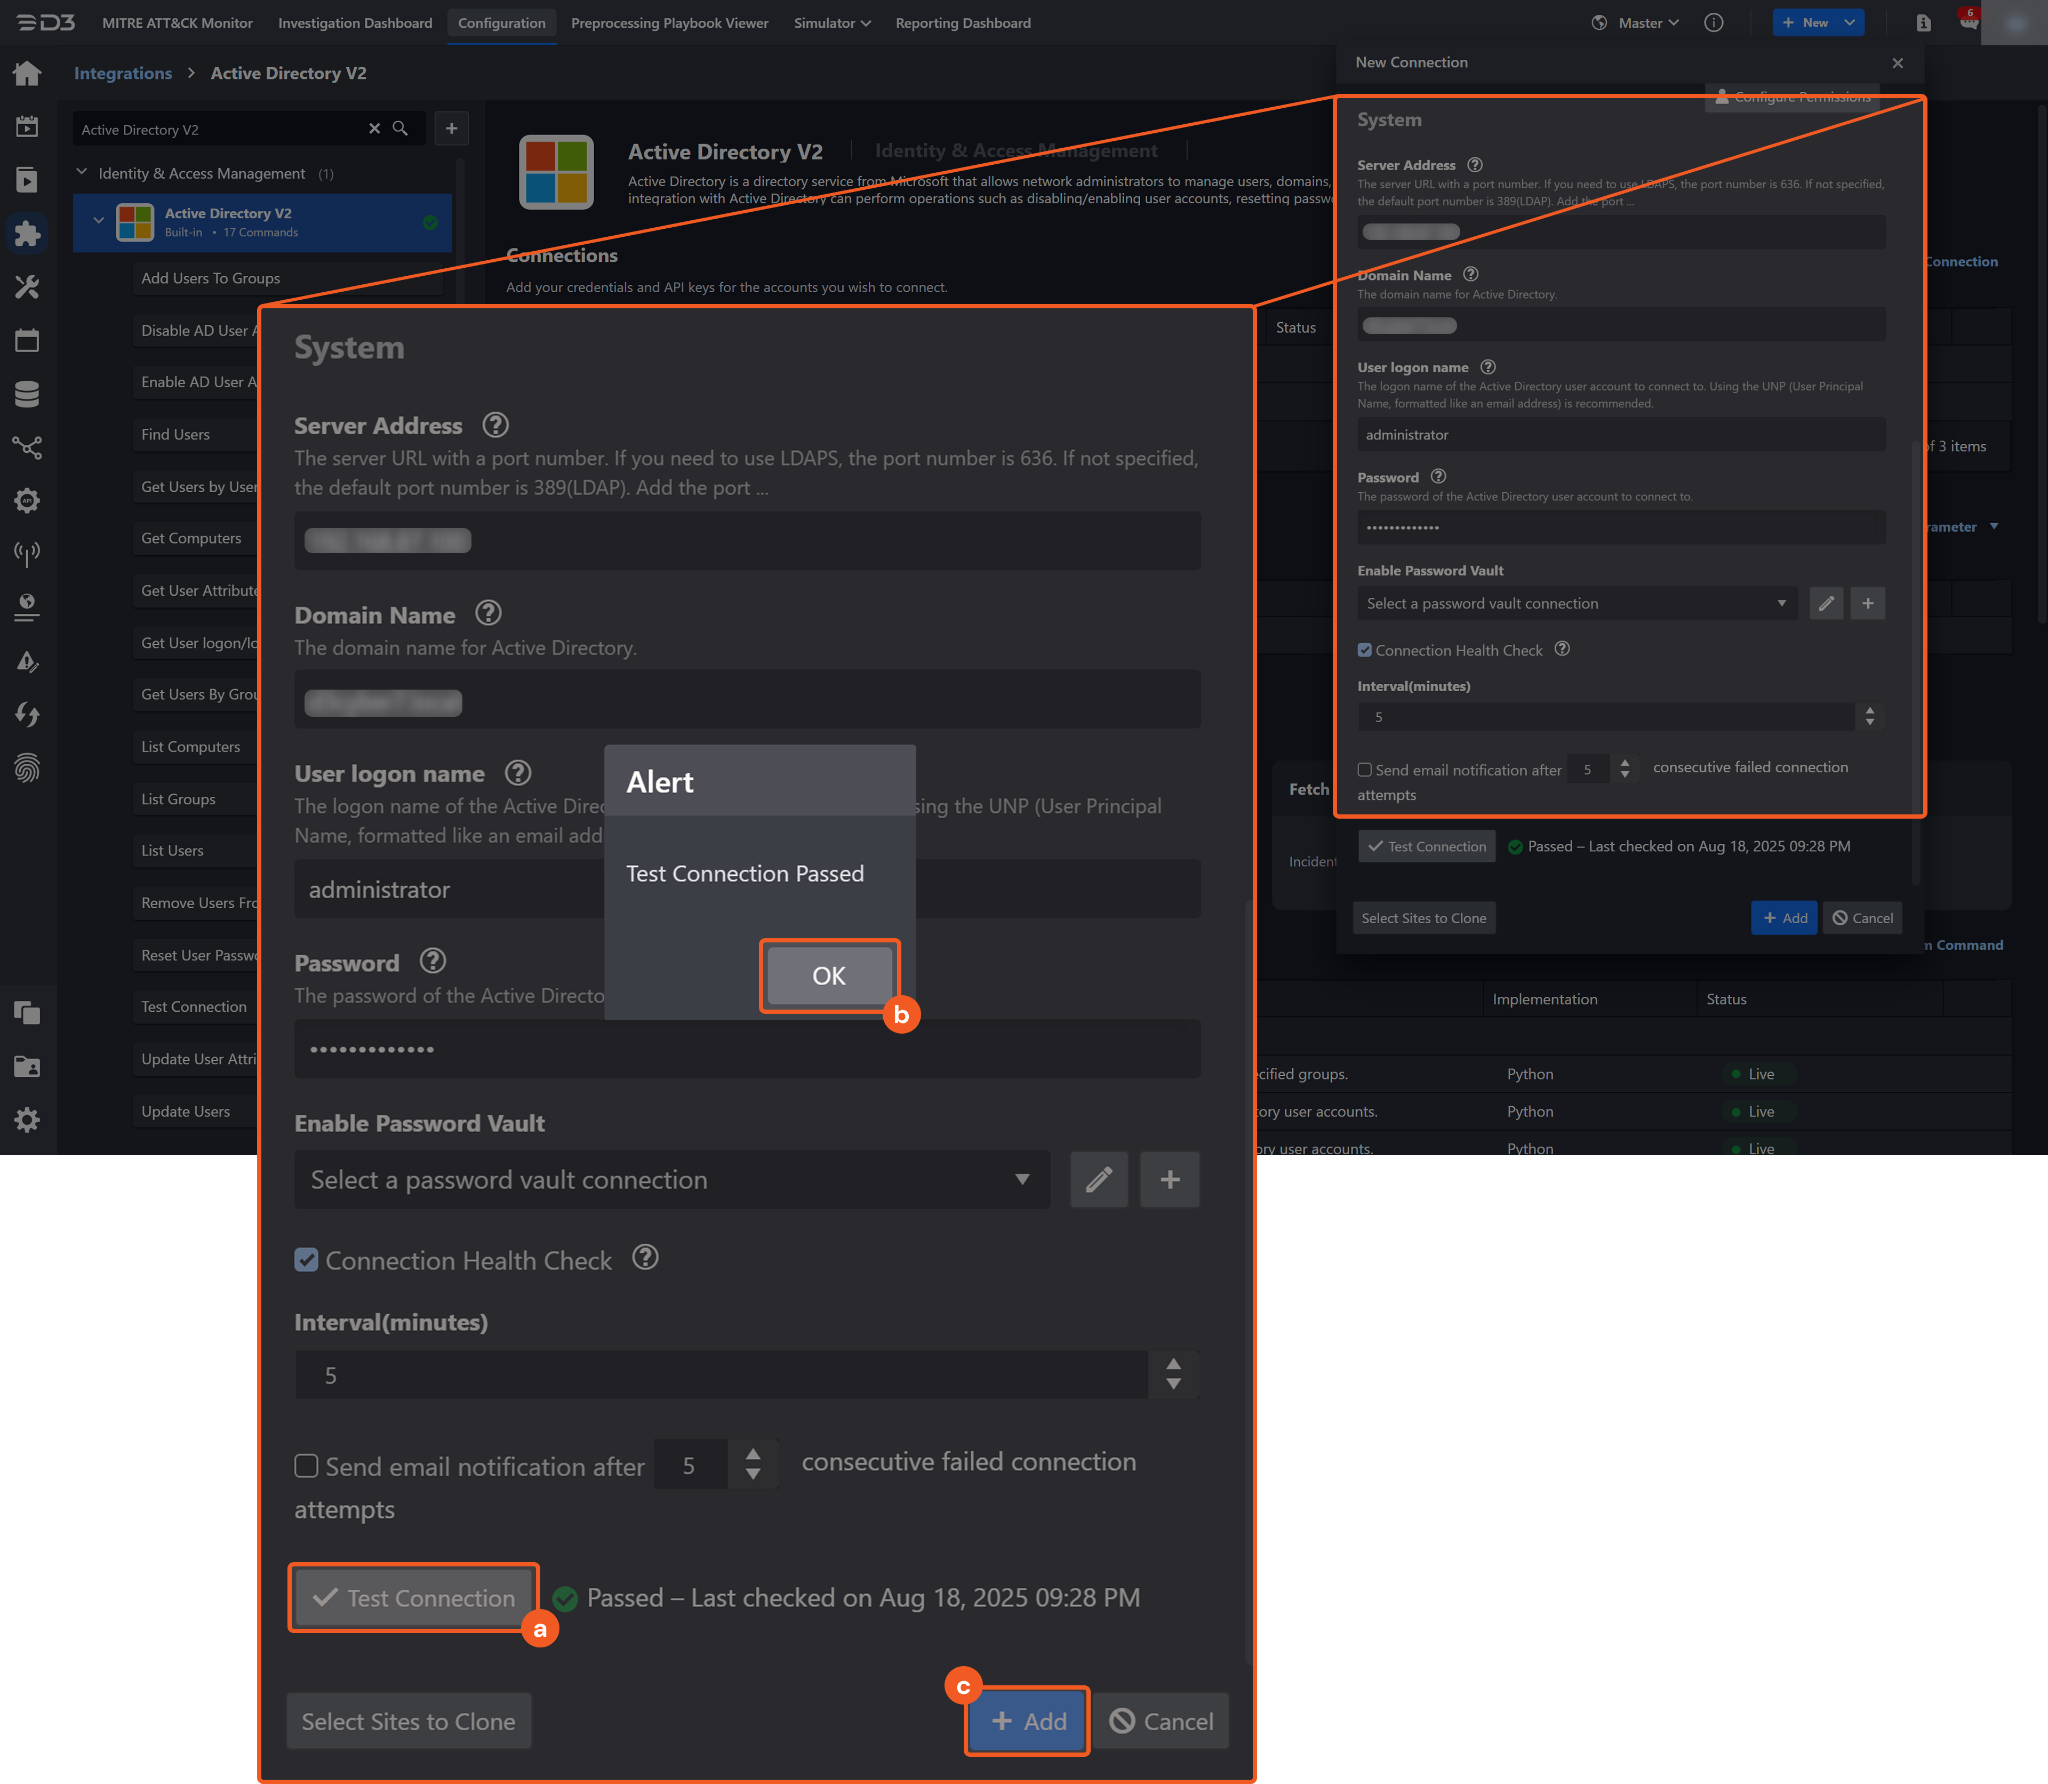Clear the Active Directory V2 search text
The height and width of the screenshot is (1784, 2048).
coord(374,128)
